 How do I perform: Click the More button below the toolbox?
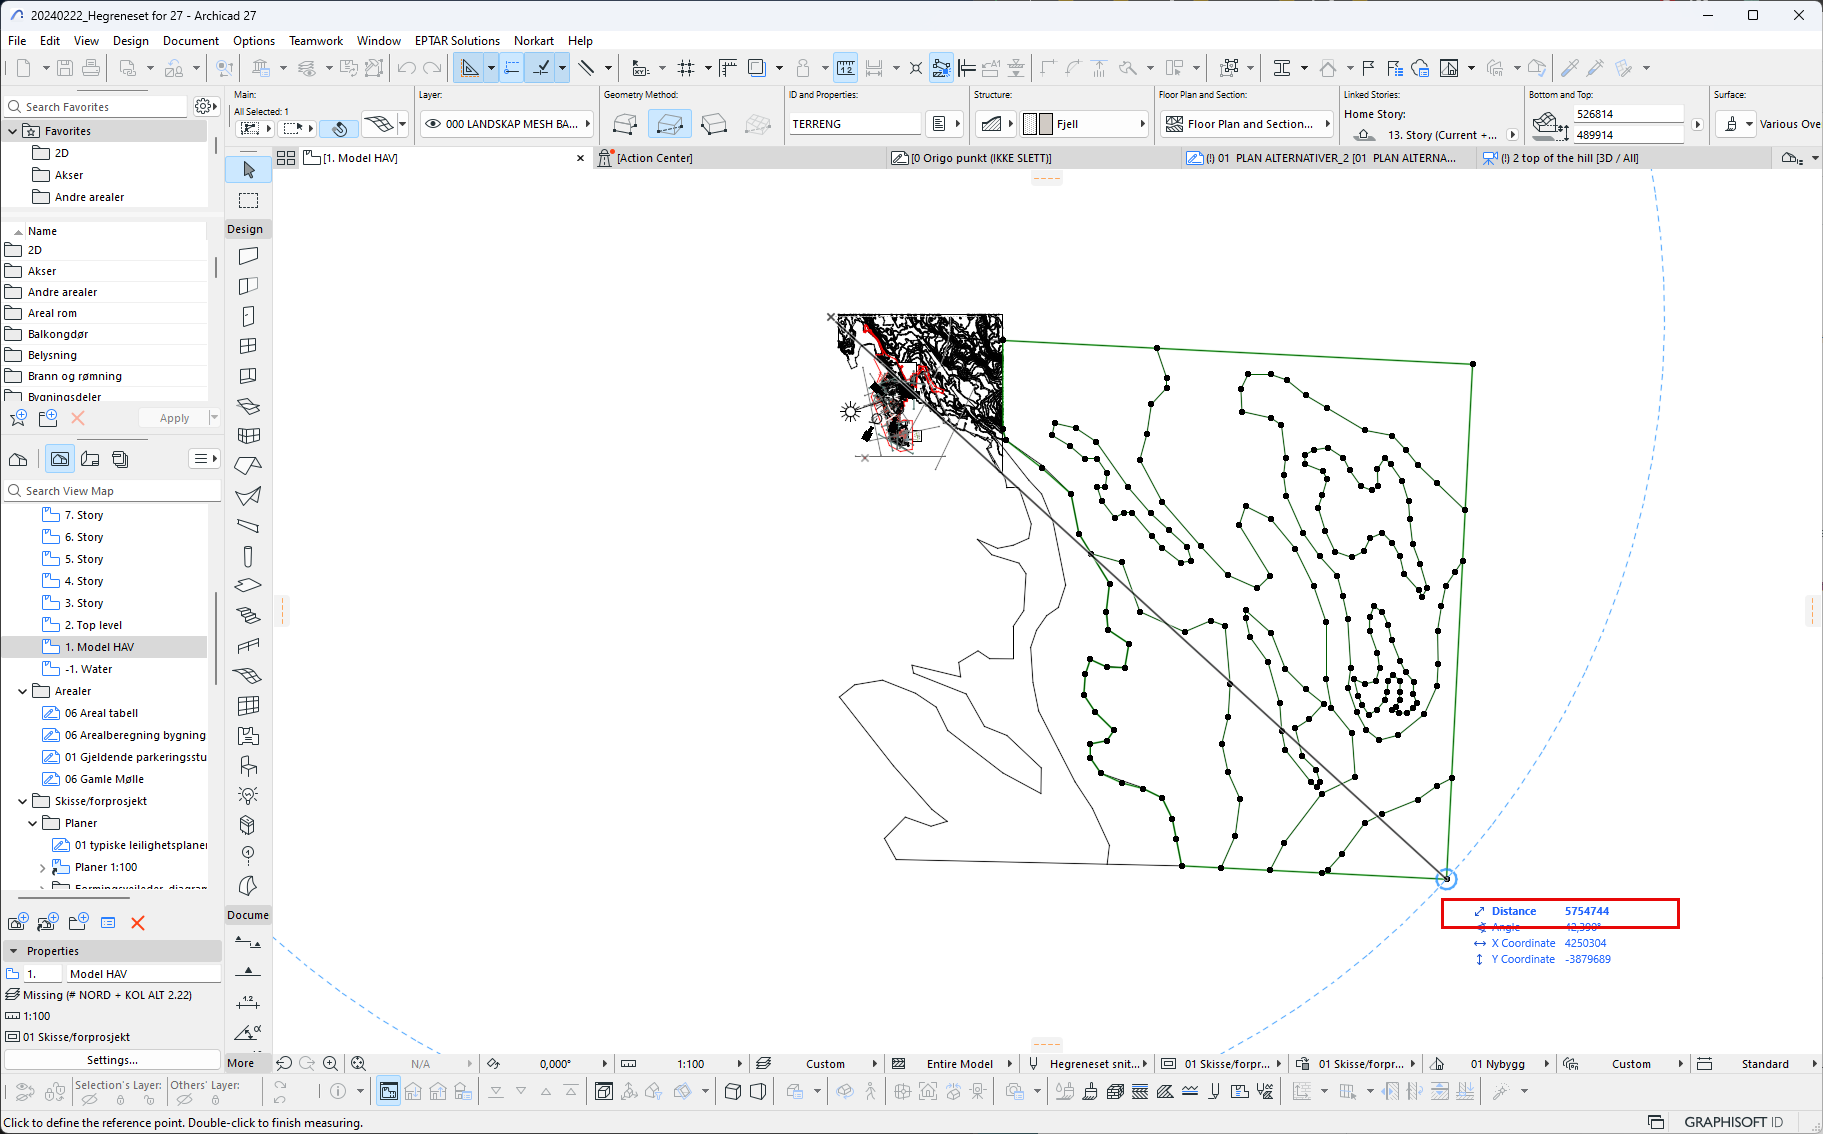click(x=241, y=1063)
